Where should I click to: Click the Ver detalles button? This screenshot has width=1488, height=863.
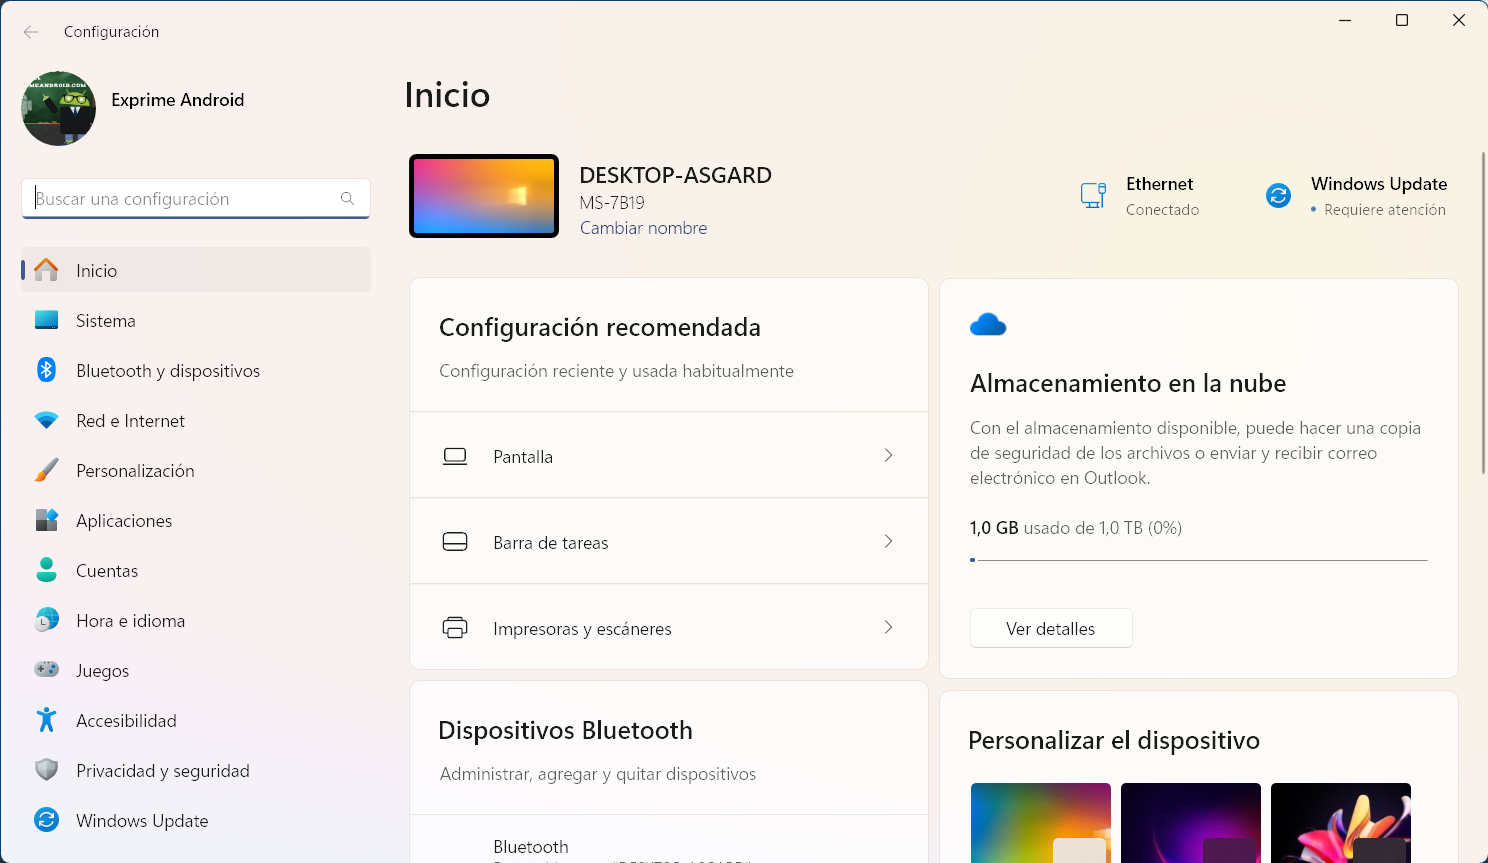(1050, 629)
